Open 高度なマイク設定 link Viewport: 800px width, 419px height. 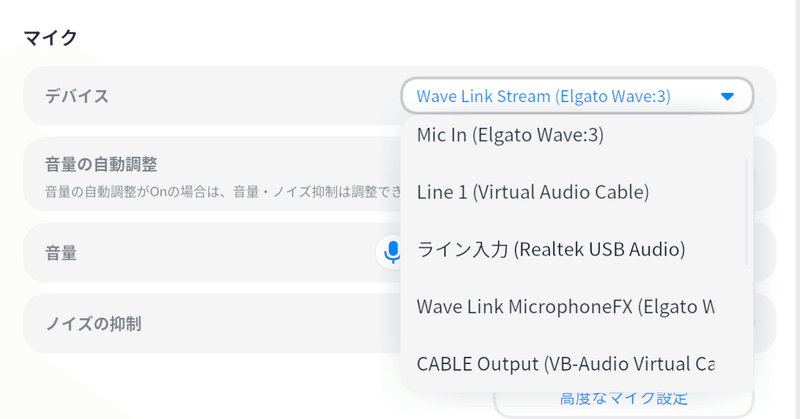(623, 400)
